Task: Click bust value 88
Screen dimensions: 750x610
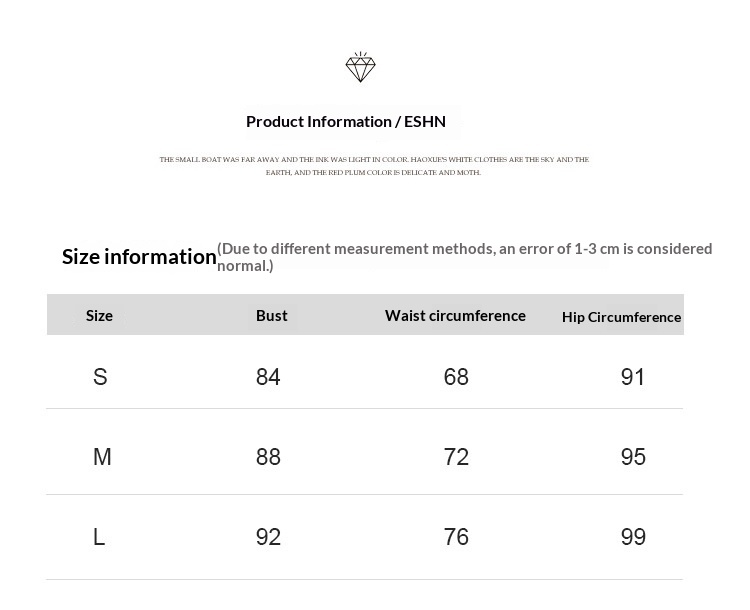Action: click(268, 457)
